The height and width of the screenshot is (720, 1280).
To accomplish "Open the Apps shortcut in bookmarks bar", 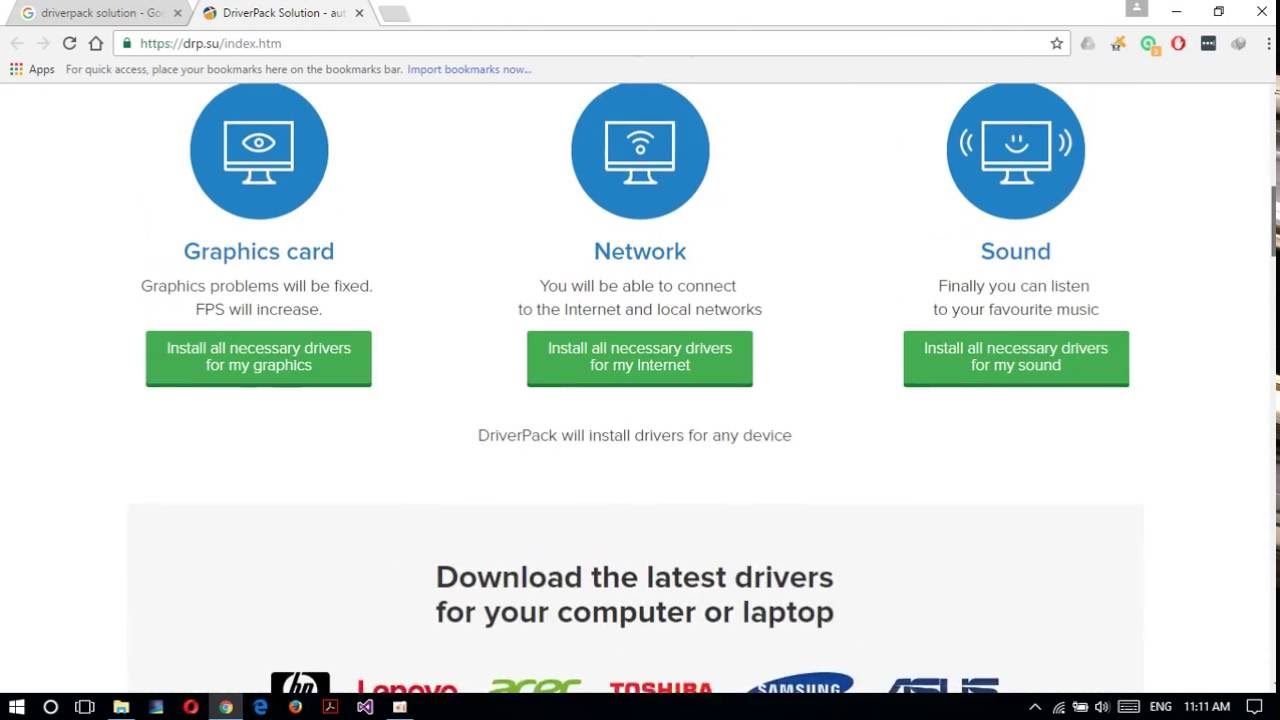I will (32, 69).
